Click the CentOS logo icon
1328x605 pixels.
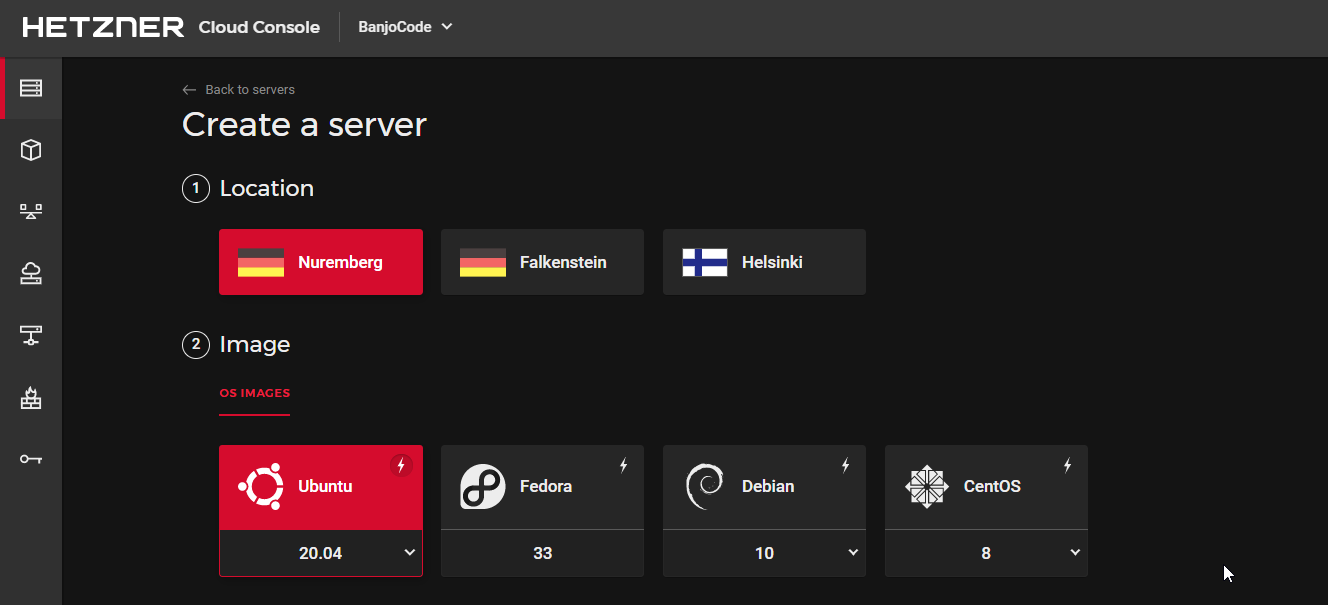(x=926, y=487)
